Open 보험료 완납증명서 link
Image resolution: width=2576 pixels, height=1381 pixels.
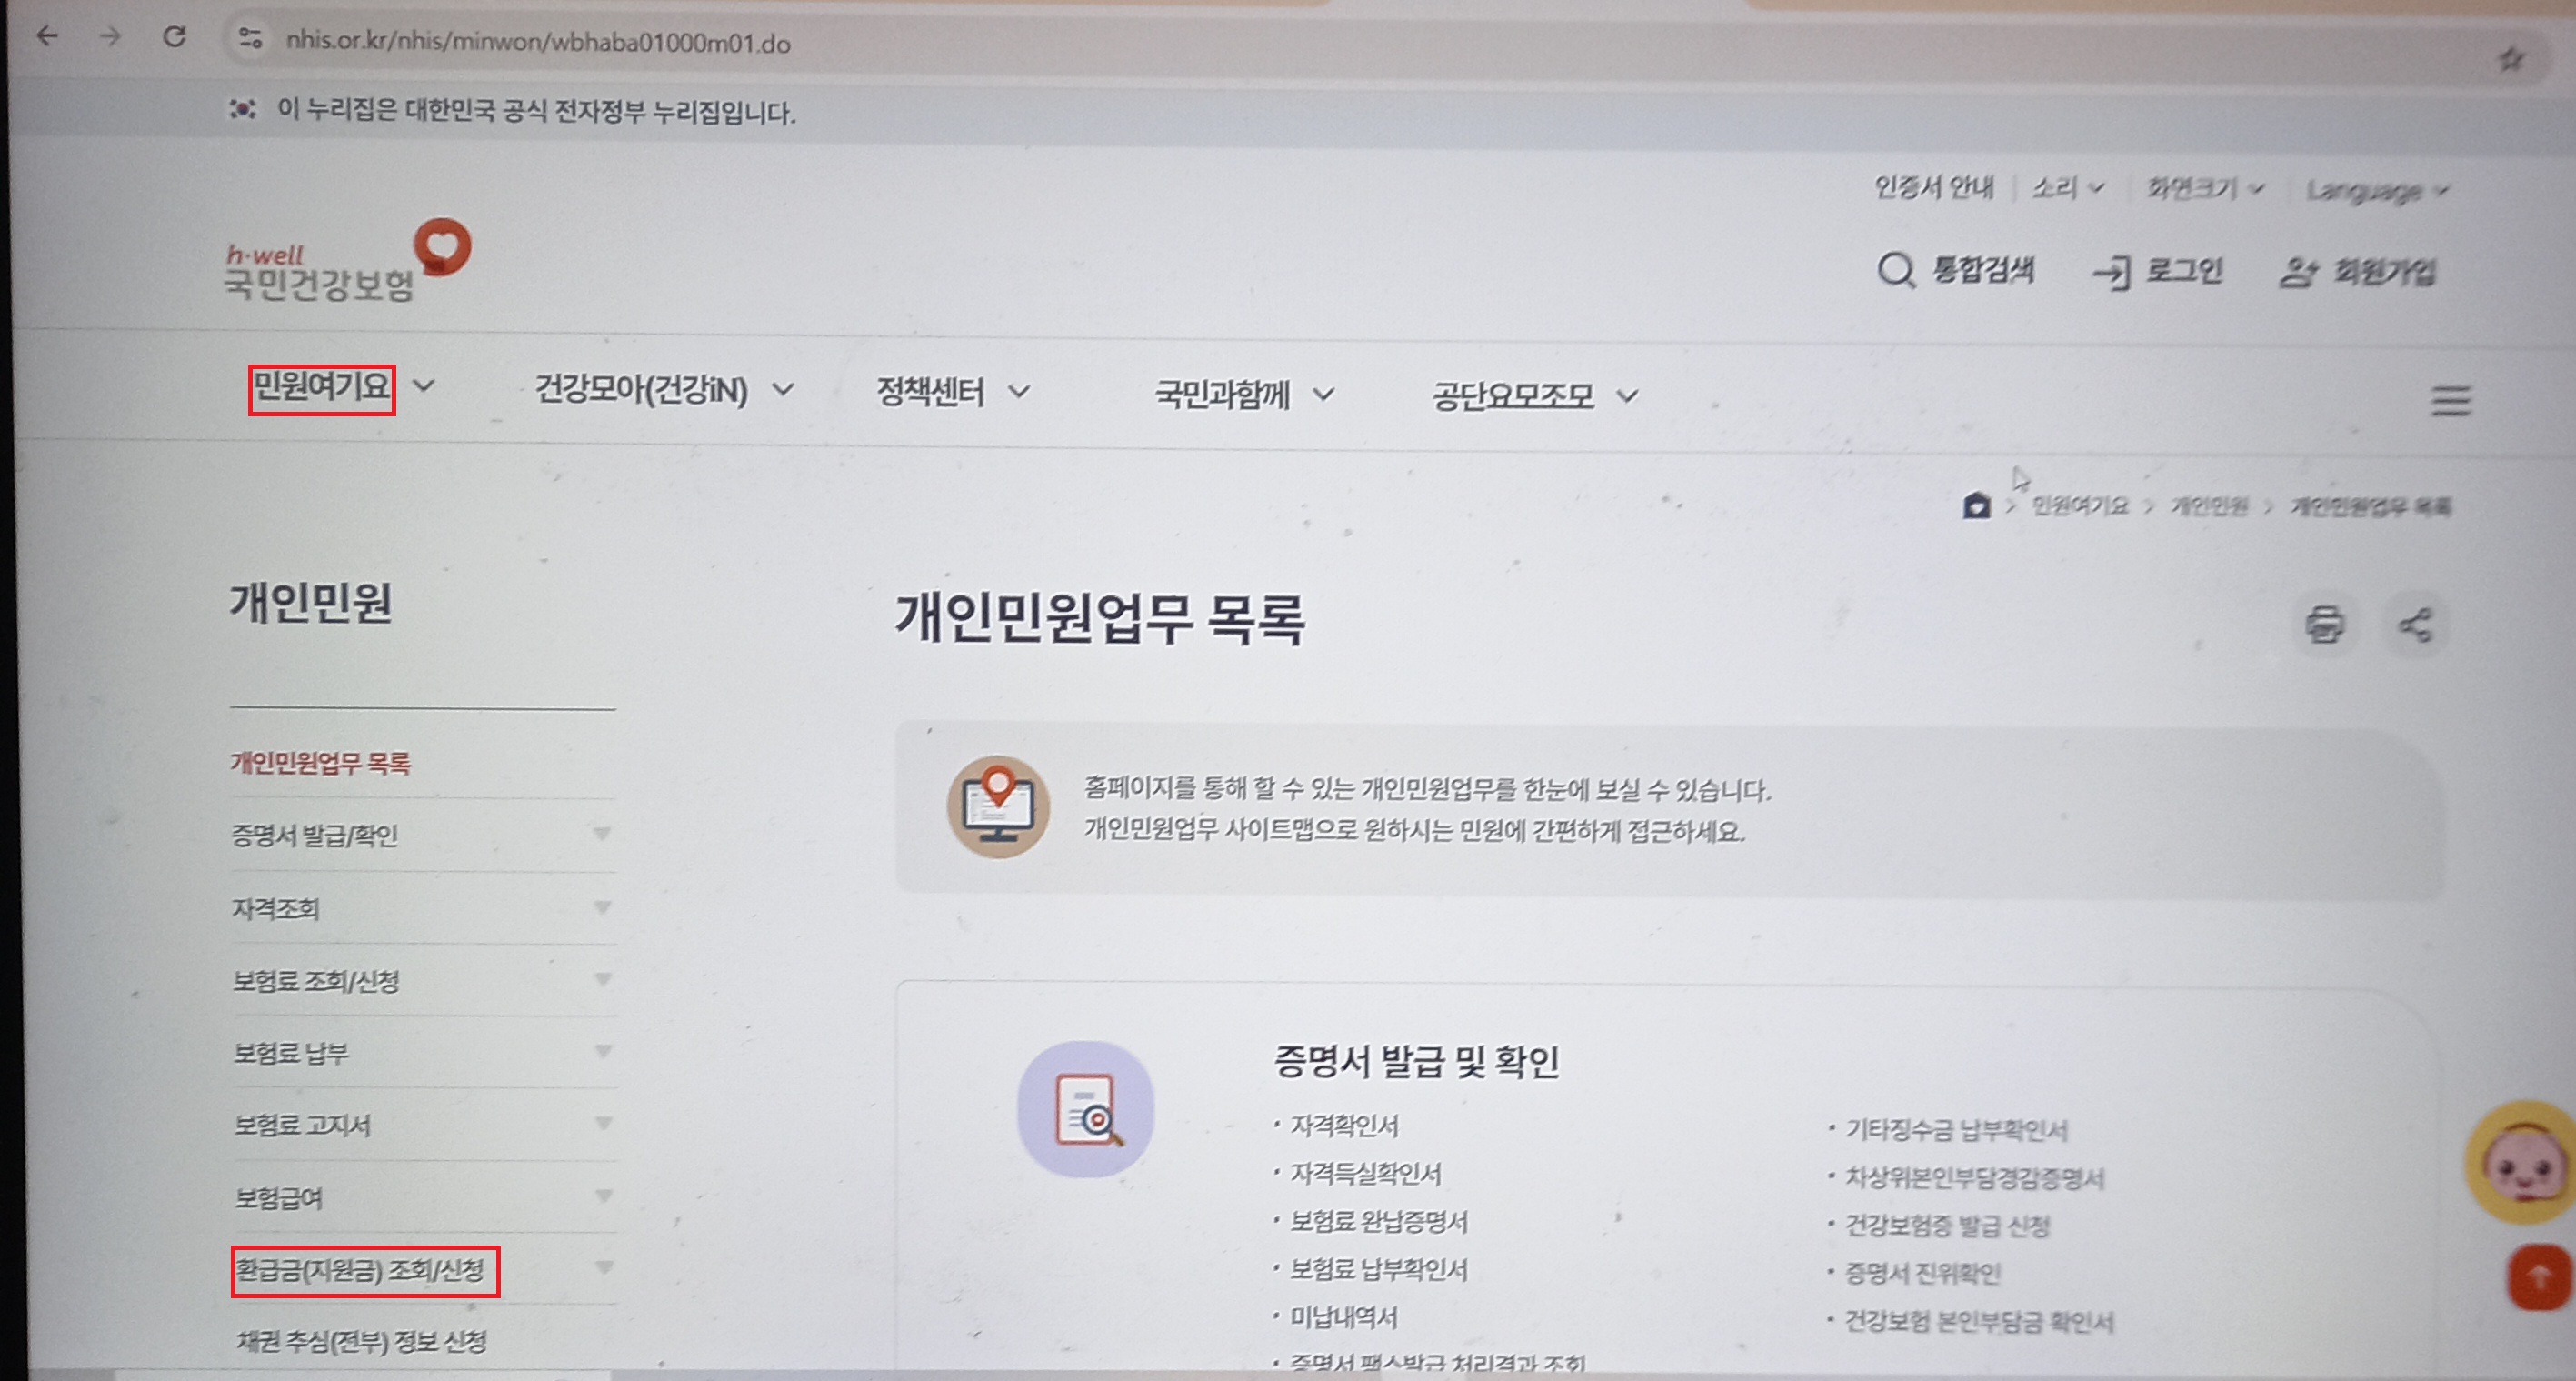coord(1378,1221)
